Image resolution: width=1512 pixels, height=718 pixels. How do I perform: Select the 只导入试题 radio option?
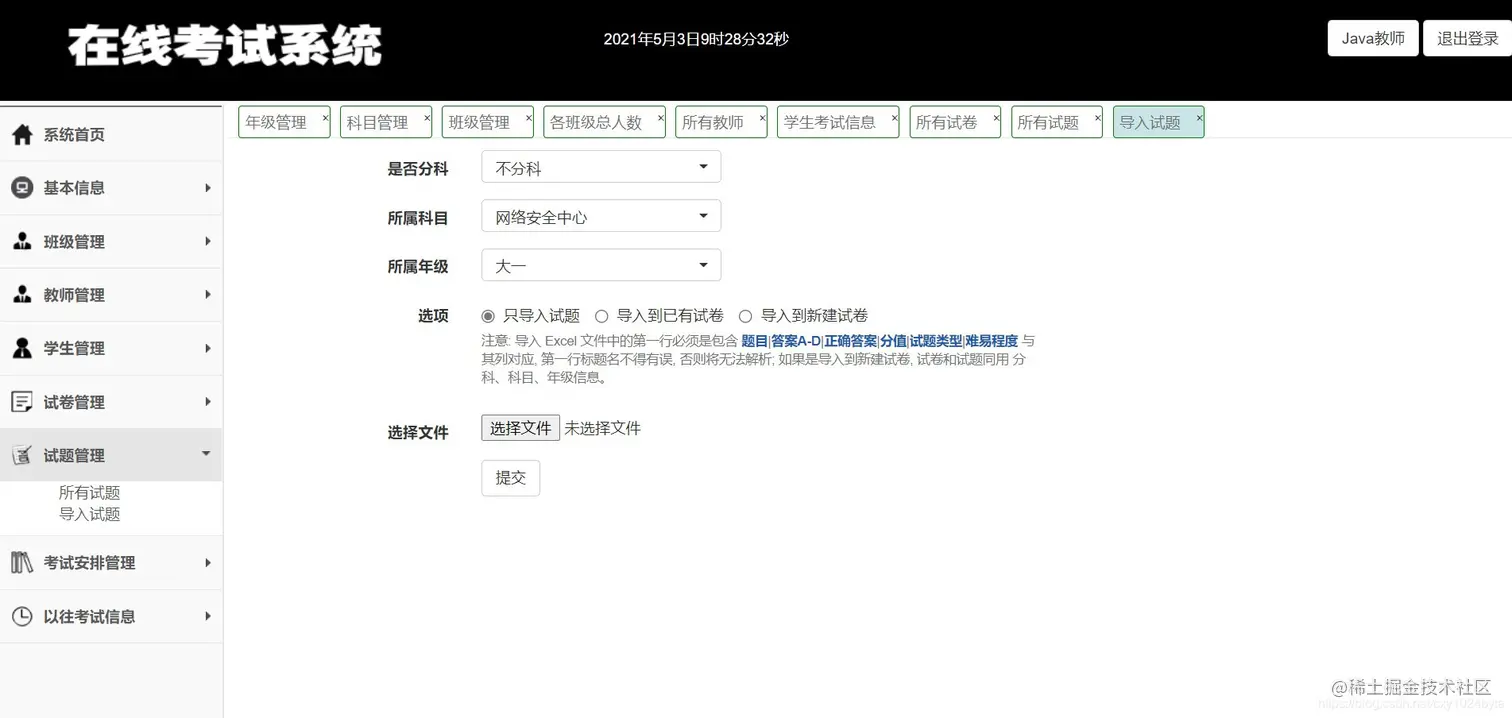(x=488, y=316)
